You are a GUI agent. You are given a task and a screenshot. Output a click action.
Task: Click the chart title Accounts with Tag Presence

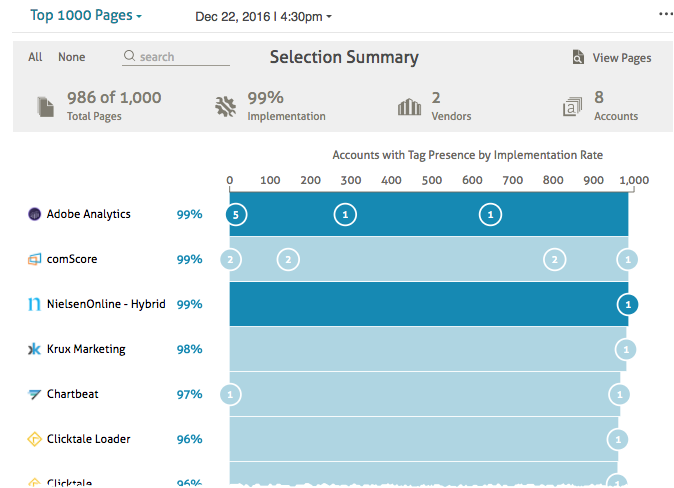click(468, 155)
